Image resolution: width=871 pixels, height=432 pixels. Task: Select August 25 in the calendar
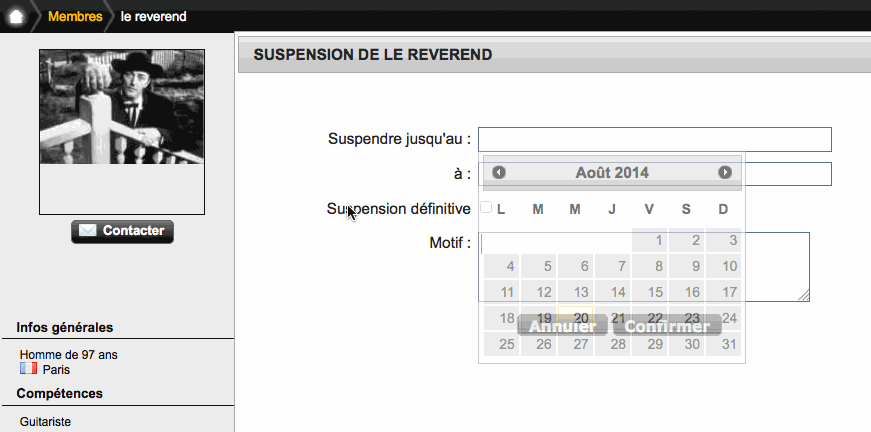(x=501, y=344)
